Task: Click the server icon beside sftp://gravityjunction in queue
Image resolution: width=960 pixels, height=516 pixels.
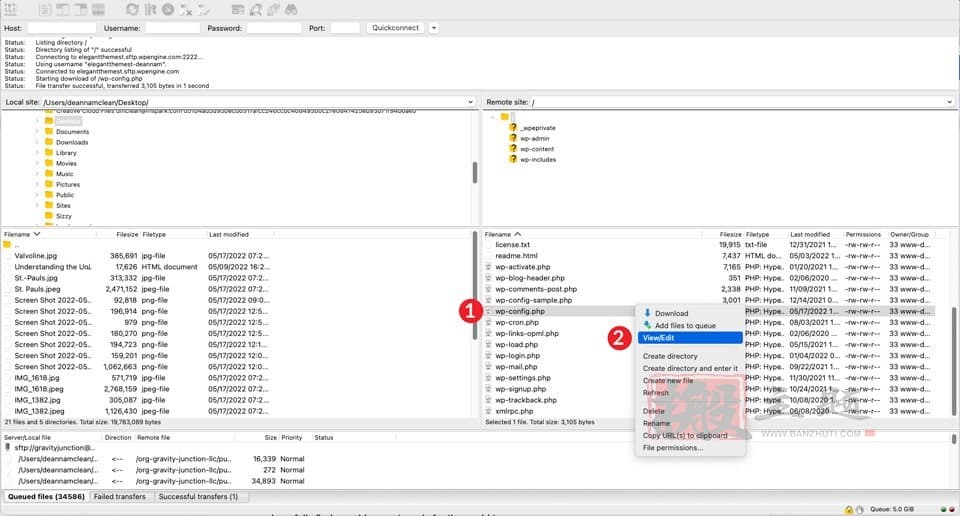Action: point(7,447)
